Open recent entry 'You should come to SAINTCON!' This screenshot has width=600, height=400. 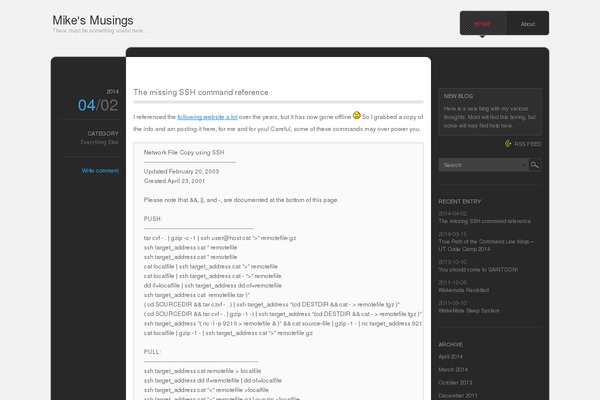(478, 270)
